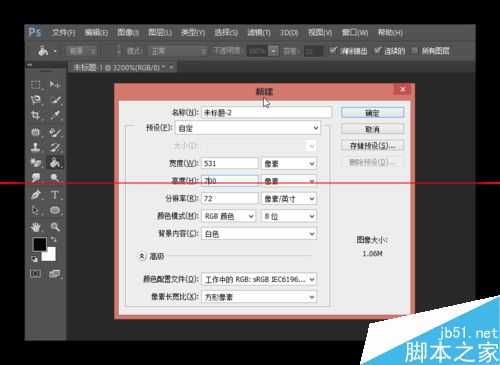Select the Rectangular Marquee tool
Image resolution: width=500 pixels, height=365 pixels.
(36, 84)
